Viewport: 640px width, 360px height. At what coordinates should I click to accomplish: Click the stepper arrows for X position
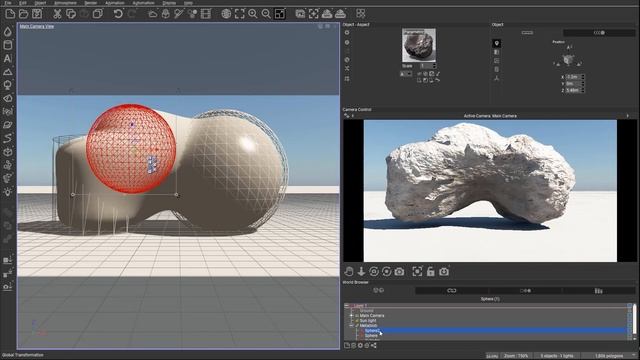[583, 77]
